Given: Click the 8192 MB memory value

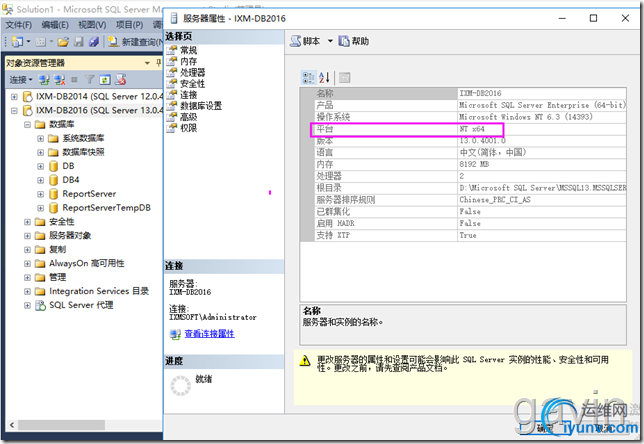Looking at the screenshot, I should [474, 164].
